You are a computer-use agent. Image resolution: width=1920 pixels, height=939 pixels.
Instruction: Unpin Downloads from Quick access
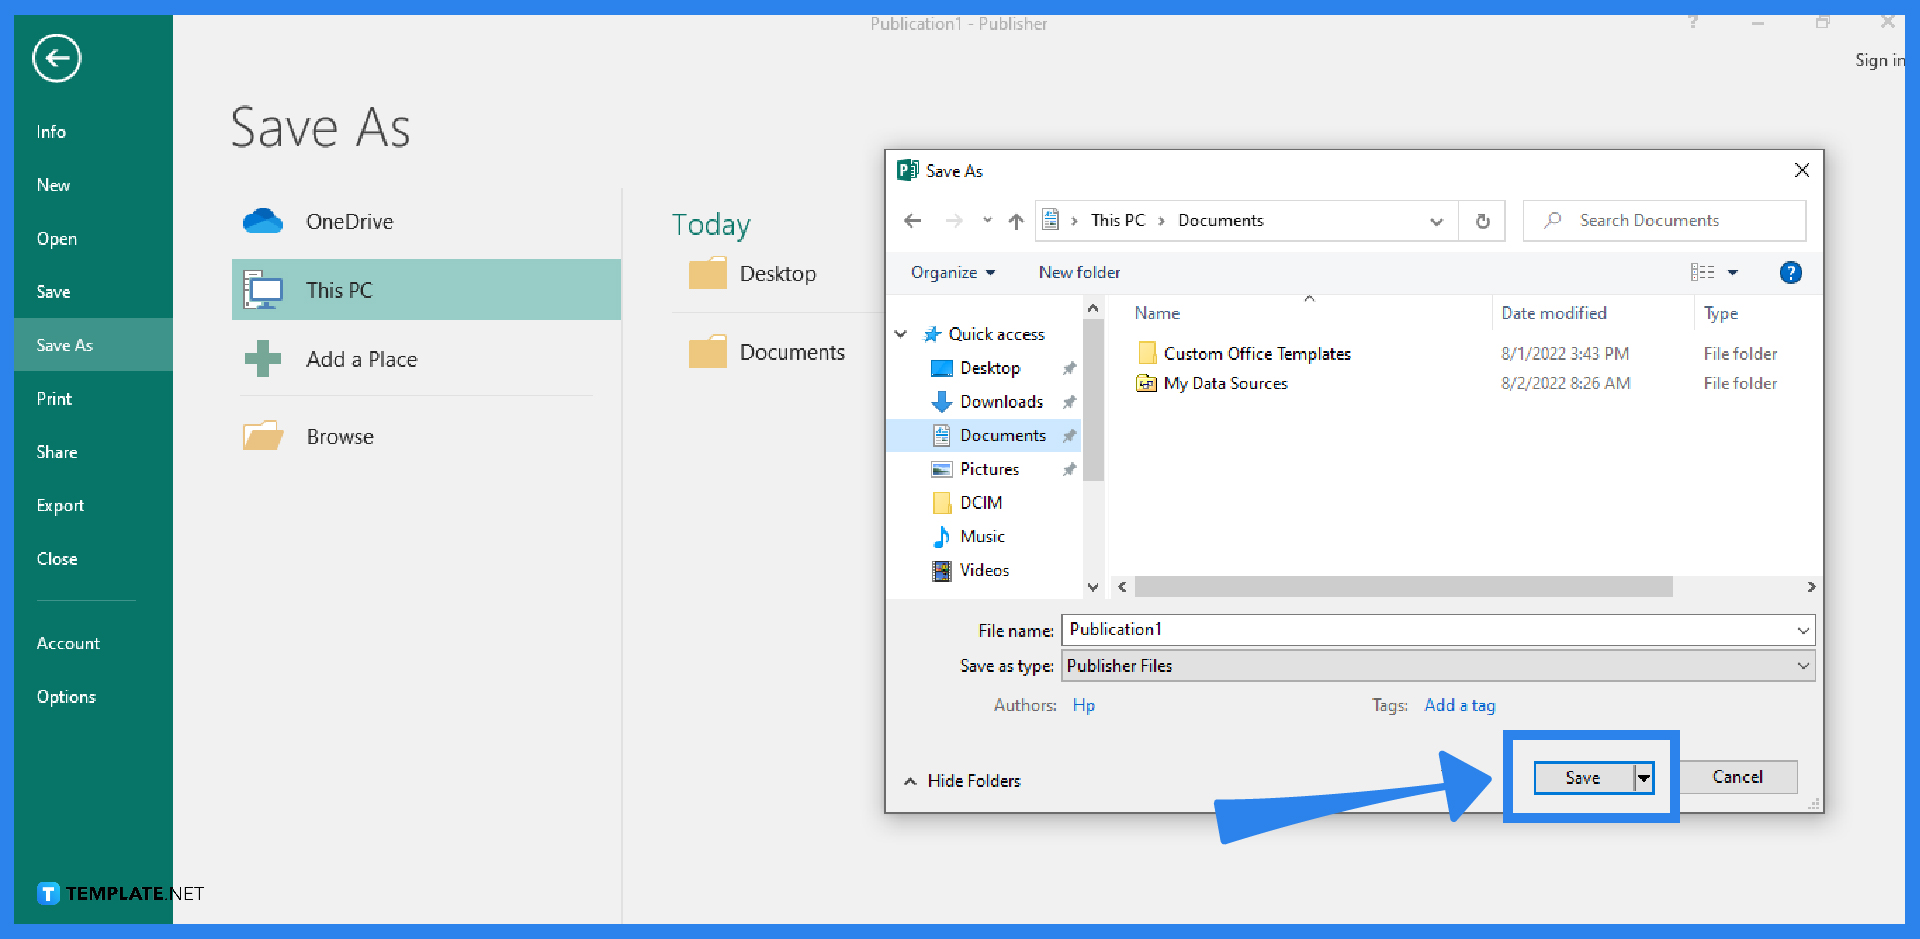(x=1069, y=401)
